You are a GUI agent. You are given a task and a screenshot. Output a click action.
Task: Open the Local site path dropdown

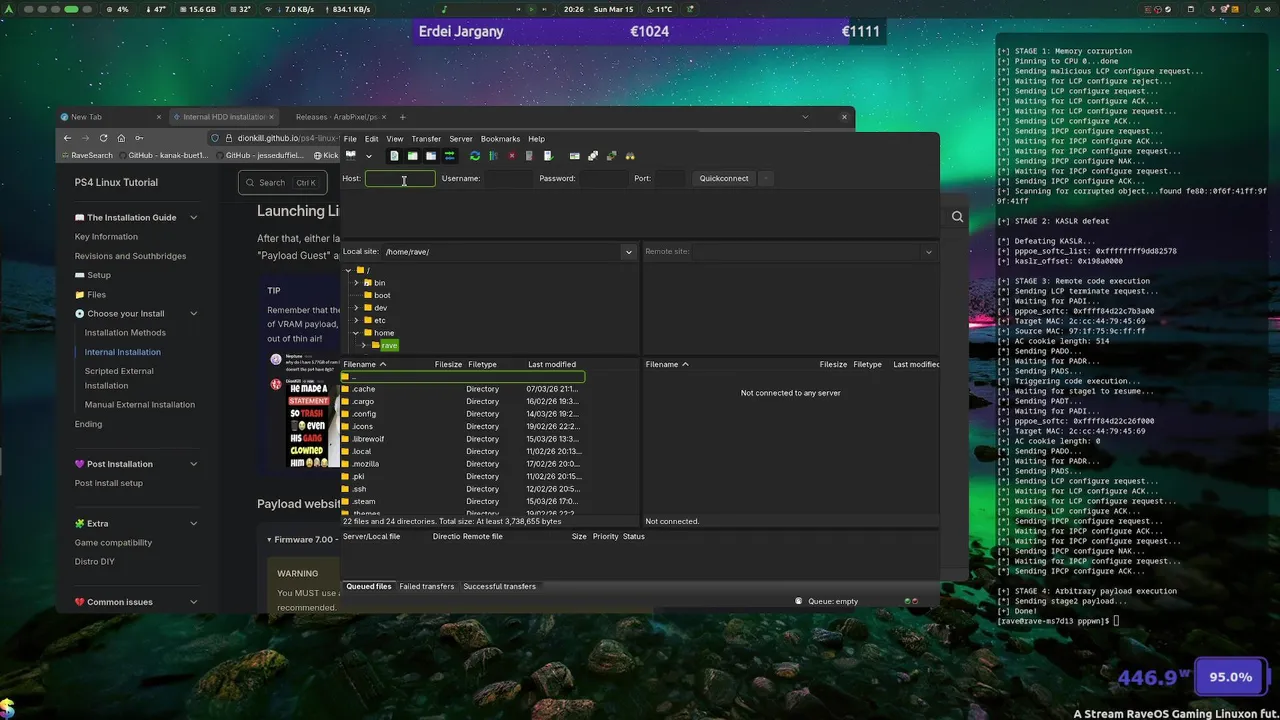click(628, 252)
